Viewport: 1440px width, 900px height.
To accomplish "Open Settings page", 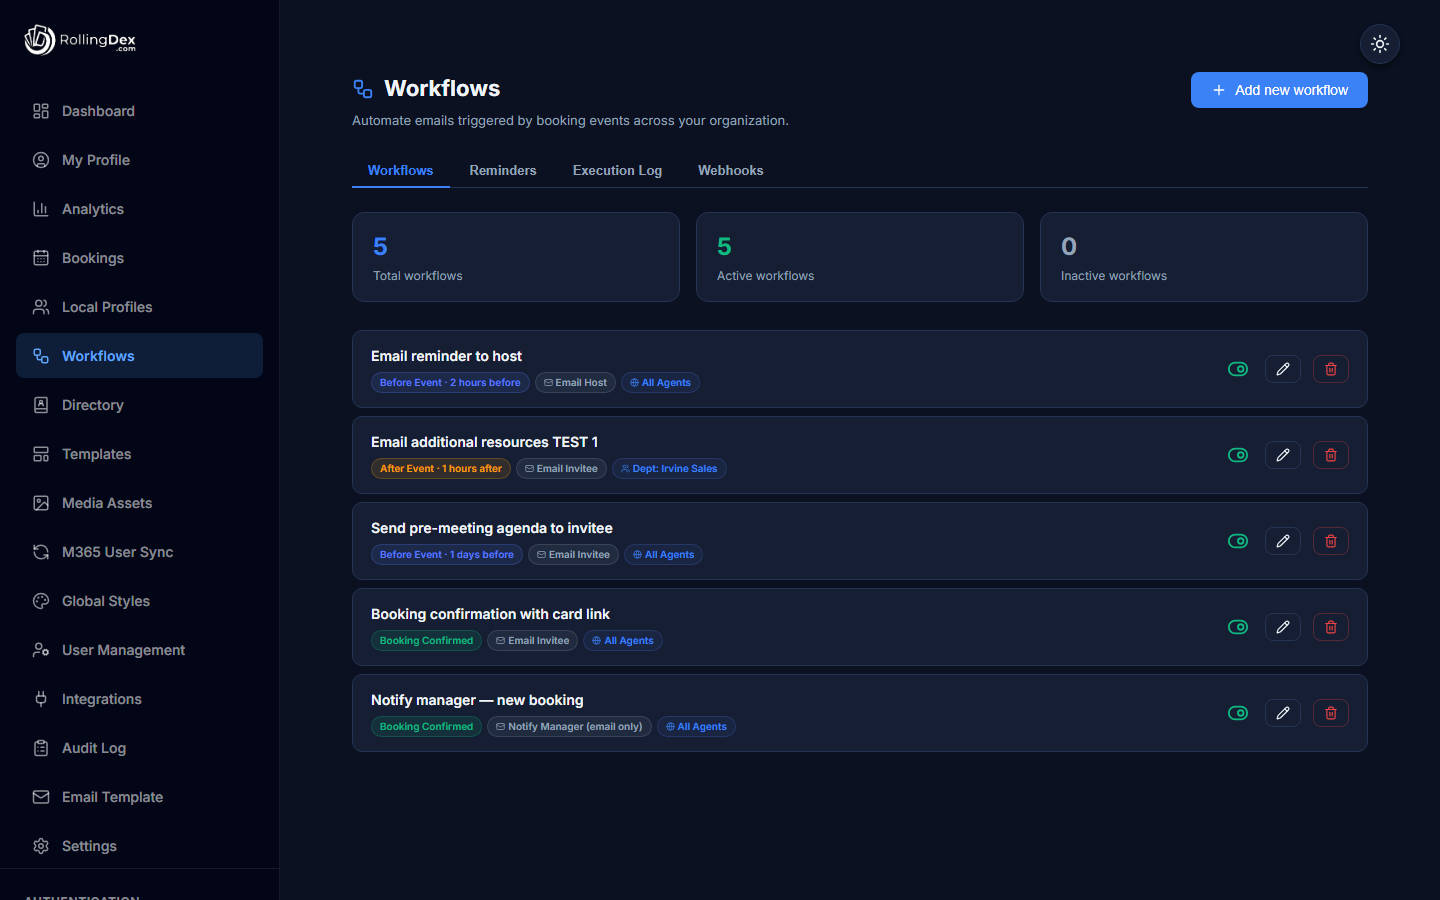I will (x=139, y=846).
